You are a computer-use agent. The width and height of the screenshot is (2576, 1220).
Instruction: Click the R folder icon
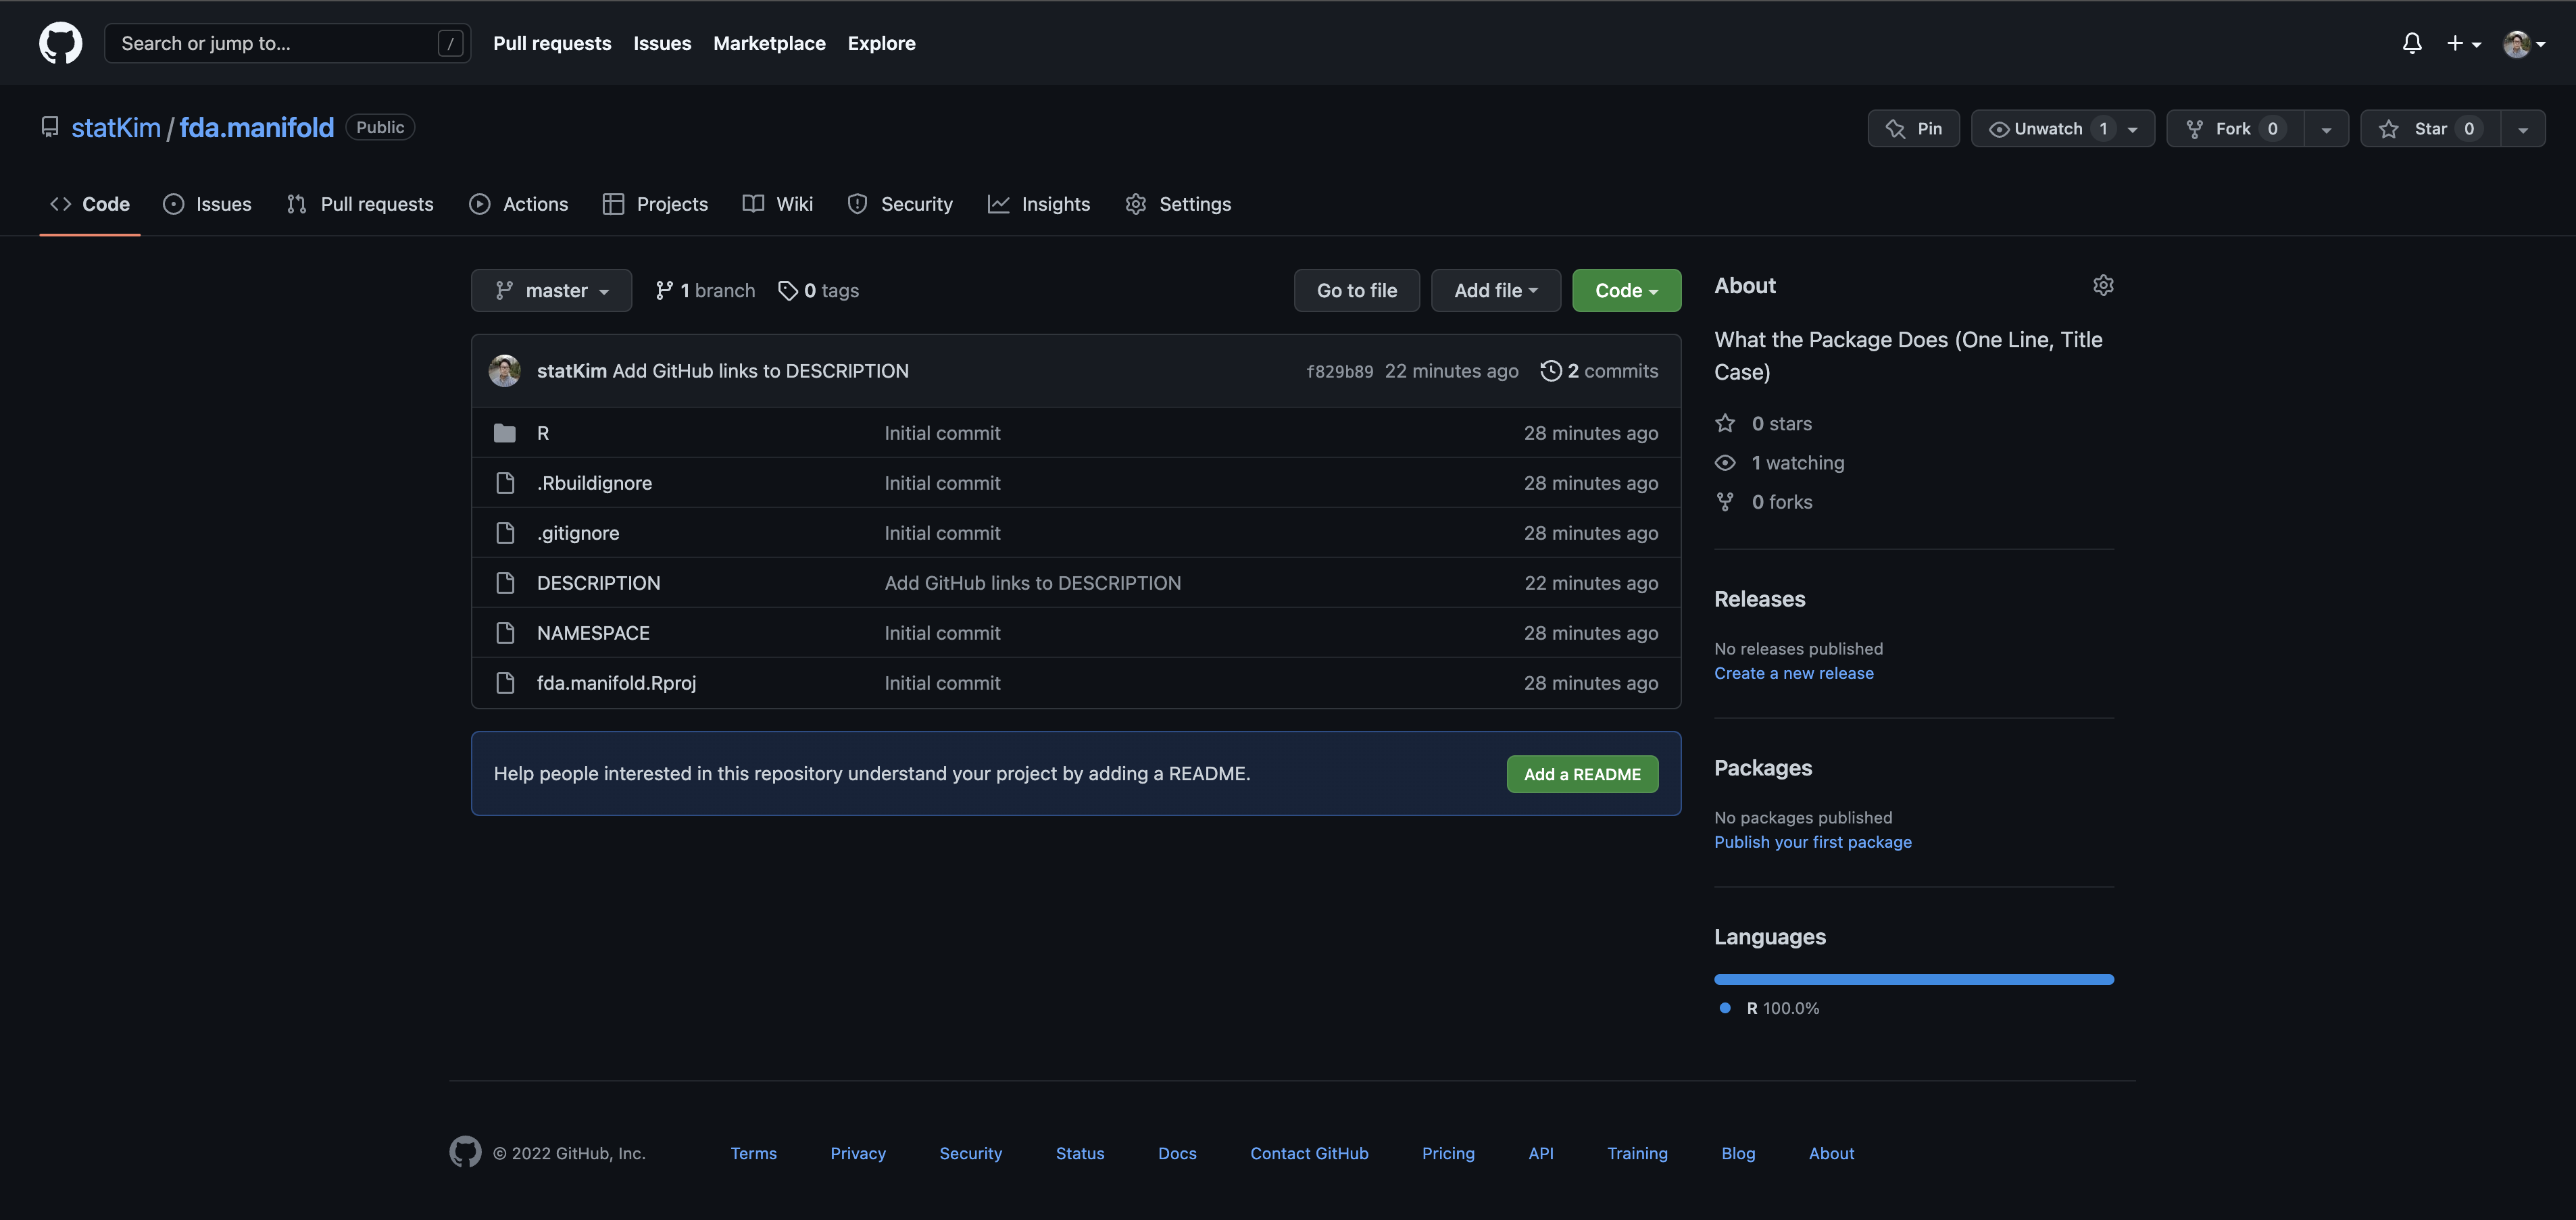tap(505, 433)
